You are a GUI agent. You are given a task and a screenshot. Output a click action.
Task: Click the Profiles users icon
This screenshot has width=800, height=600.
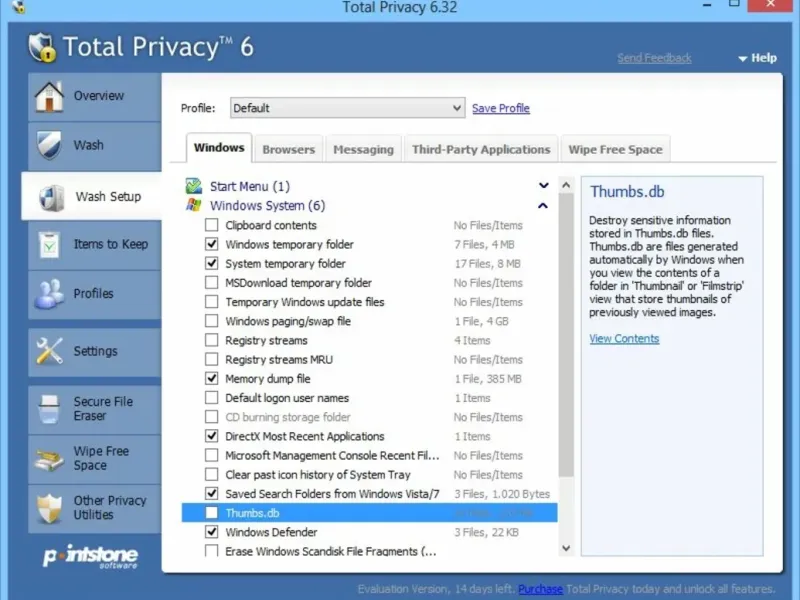click(x=49, y=294)
